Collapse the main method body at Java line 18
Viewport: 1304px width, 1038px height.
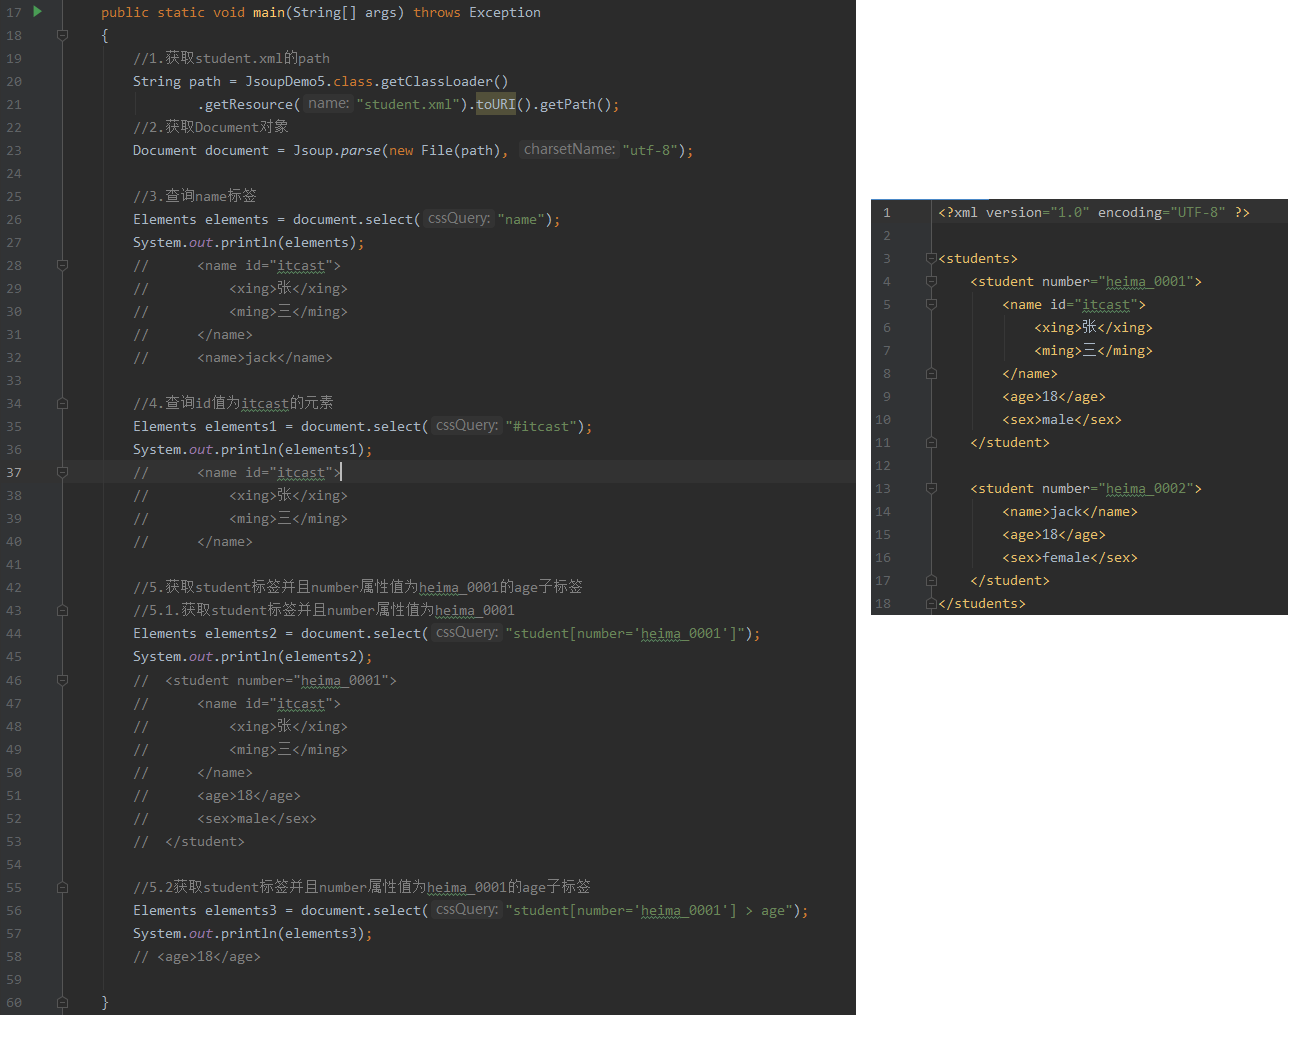coord(62,35)
